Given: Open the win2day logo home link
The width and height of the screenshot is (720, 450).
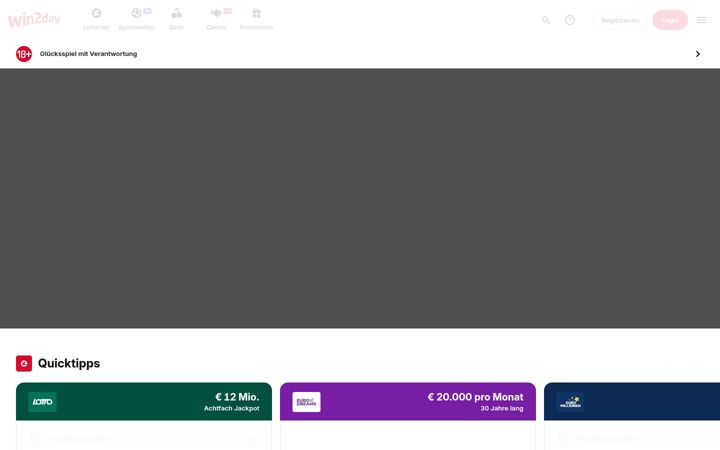Looking at the screenshot, I should tap(34, 20).
